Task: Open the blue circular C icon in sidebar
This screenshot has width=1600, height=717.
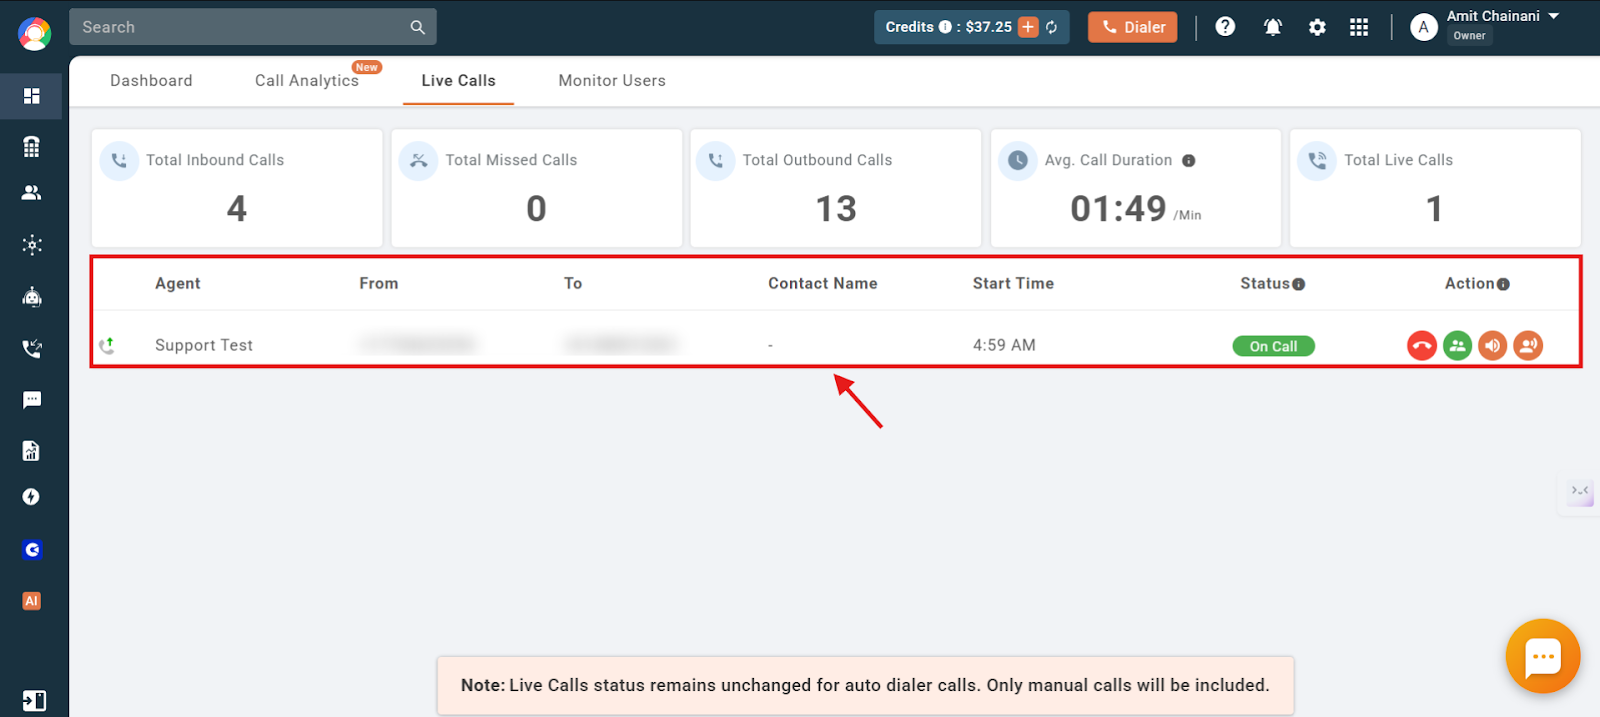Action: tap(32, 549)
